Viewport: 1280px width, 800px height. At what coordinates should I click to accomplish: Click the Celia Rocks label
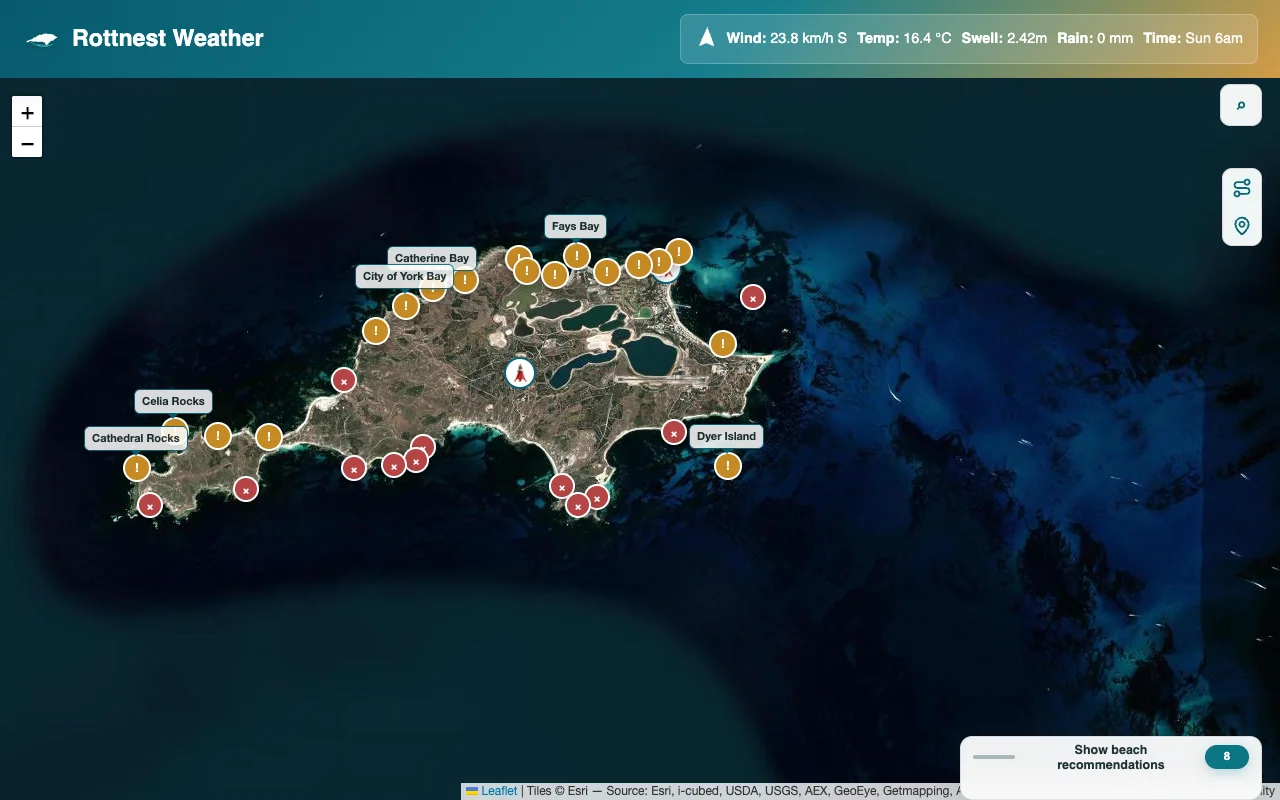point(173,401)
